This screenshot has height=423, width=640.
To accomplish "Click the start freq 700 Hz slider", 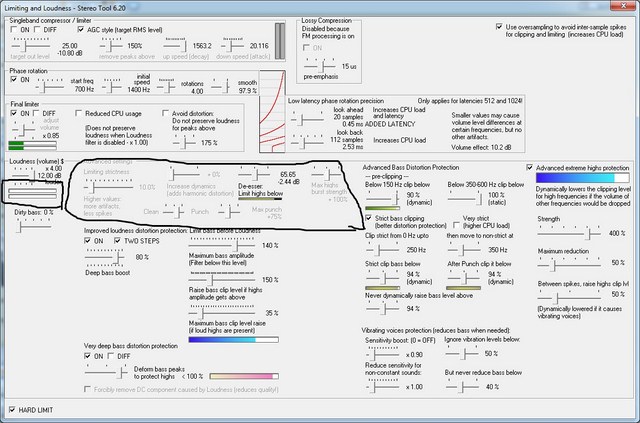I will (x=50, y=86).
